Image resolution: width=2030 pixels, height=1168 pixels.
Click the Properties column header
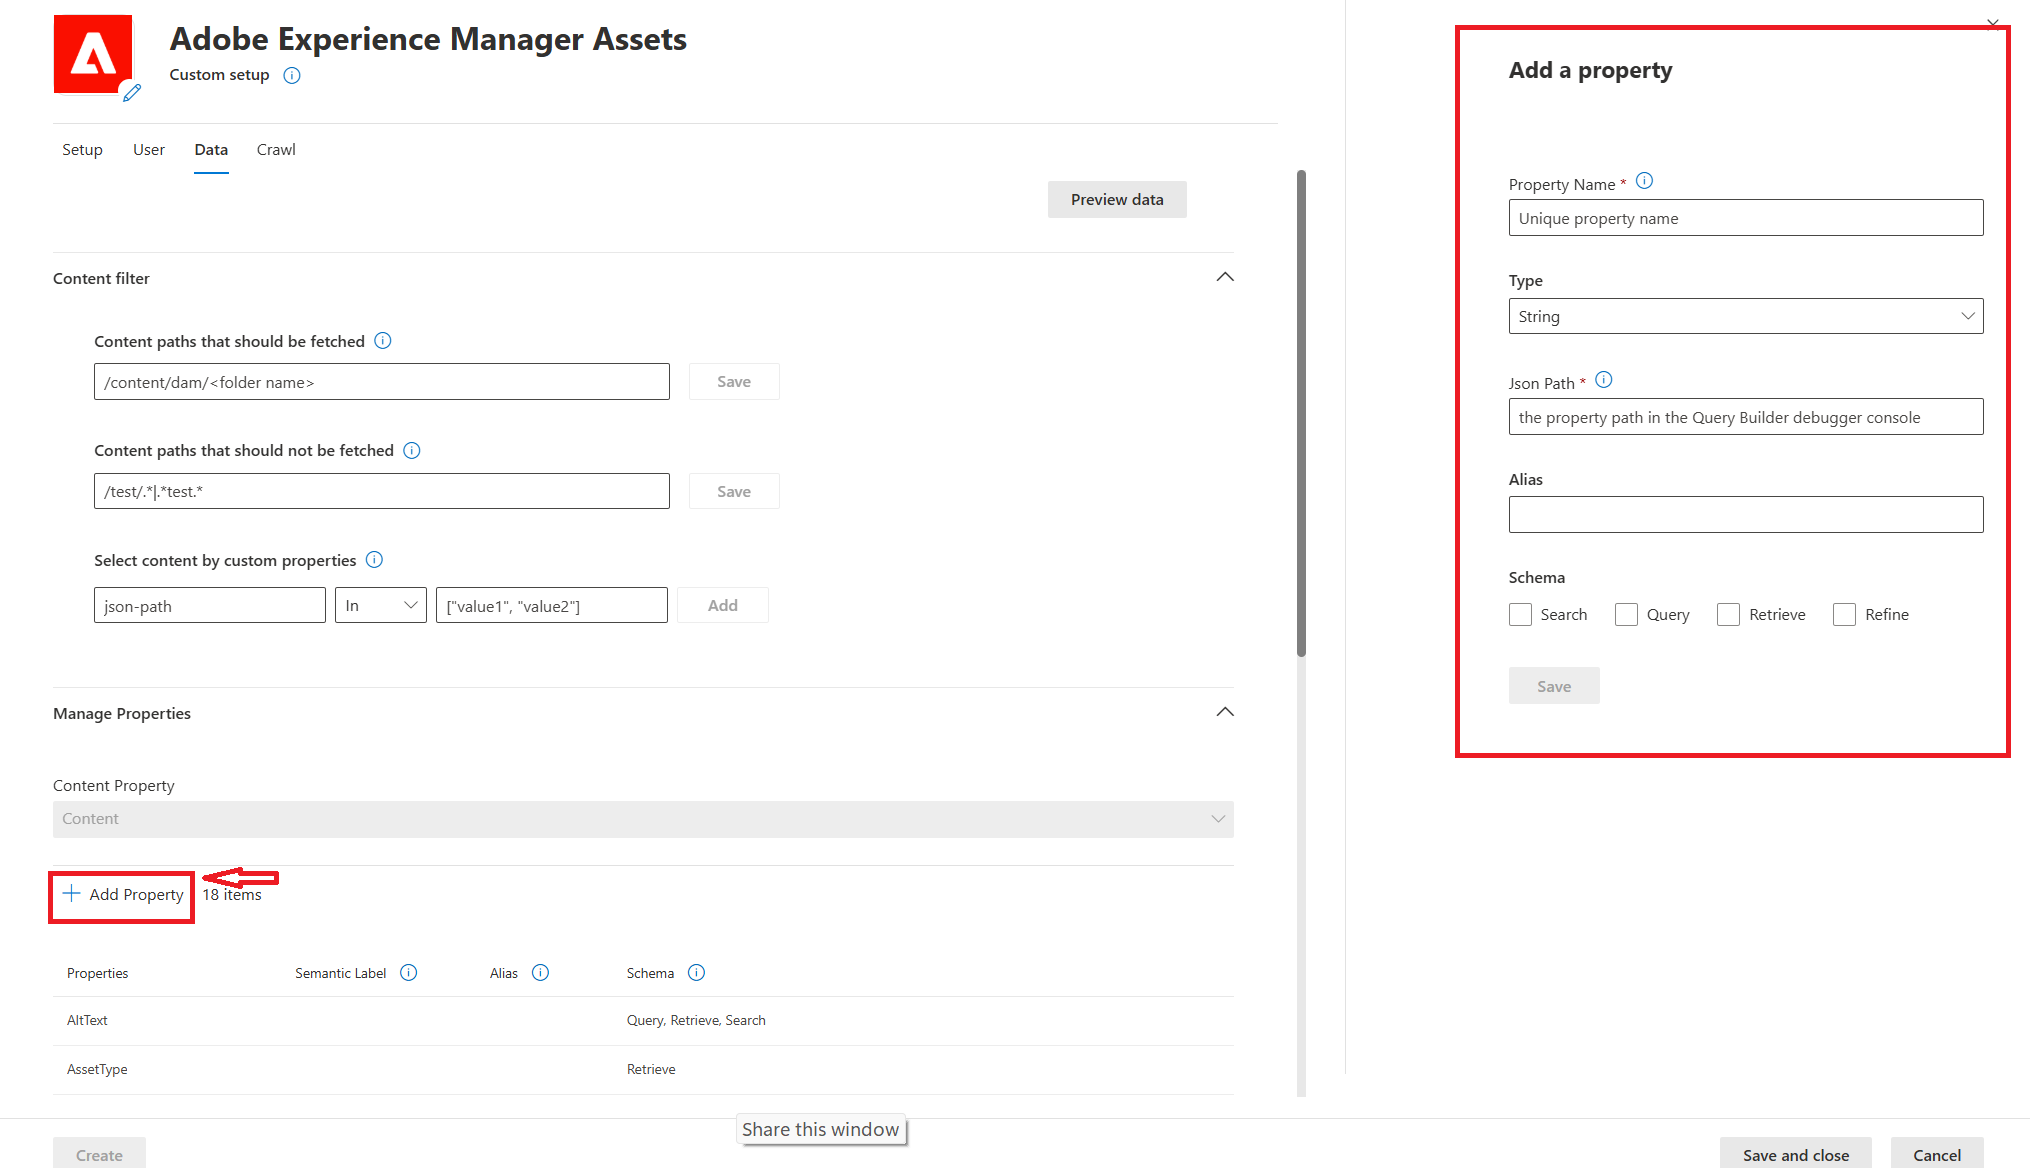click(x=97, y=973)
